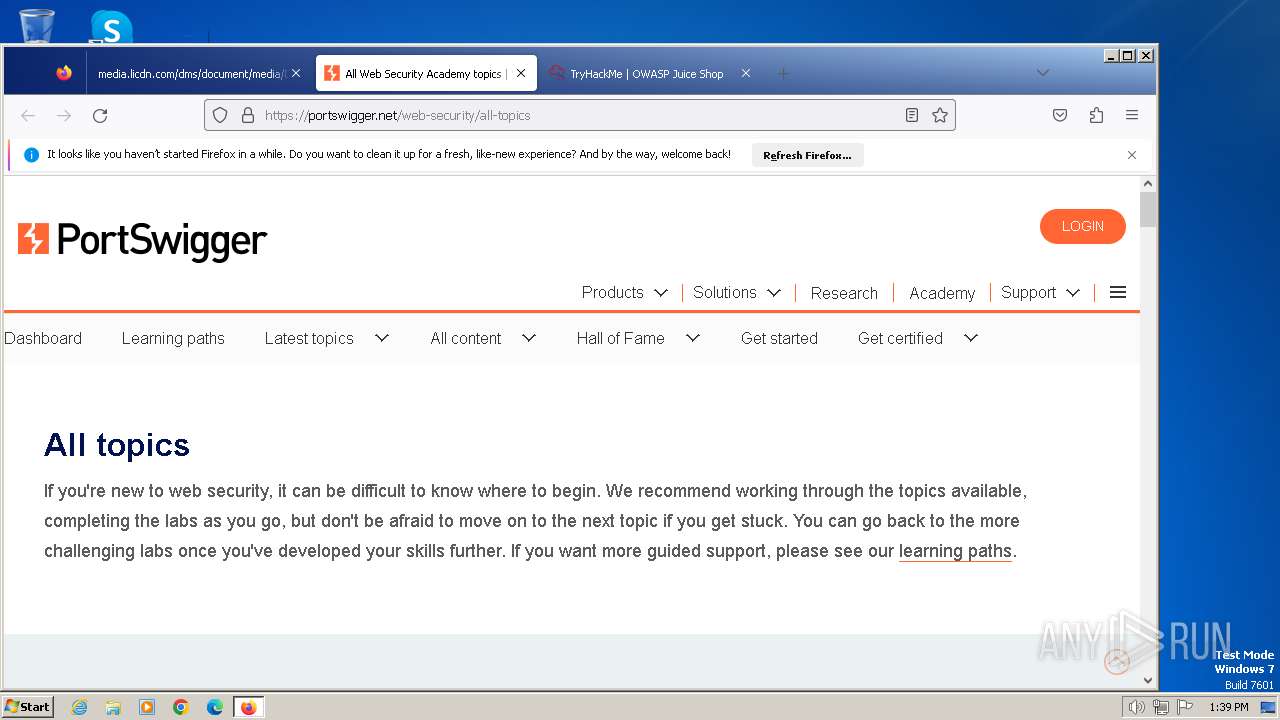Launch Microsoft Edge from the taskbar
The width and height of the screenshot is (1280, 720).
(215, 707)
